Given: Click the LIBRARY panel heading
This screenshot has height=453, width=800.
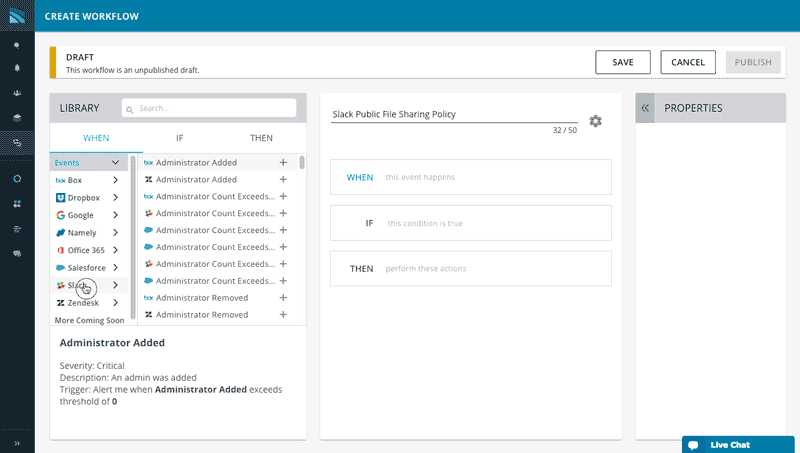Looking at the screenshot, I should tap(80, 108).
